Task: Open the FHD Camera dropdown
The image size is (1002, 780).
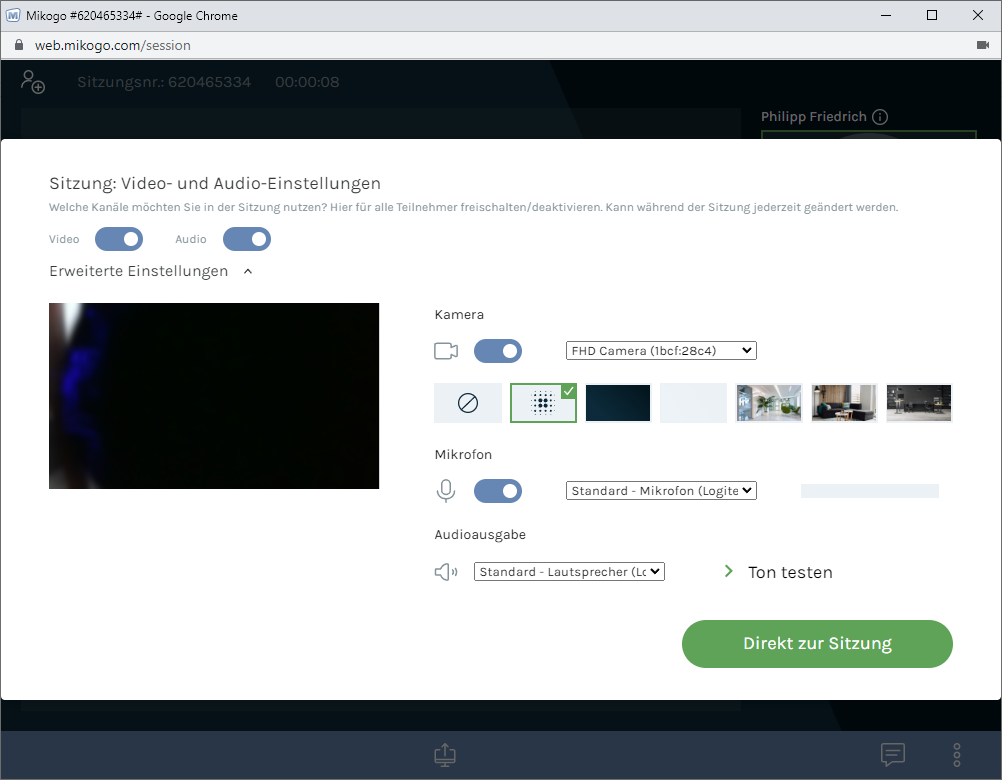Action: [x=661, y=351]
